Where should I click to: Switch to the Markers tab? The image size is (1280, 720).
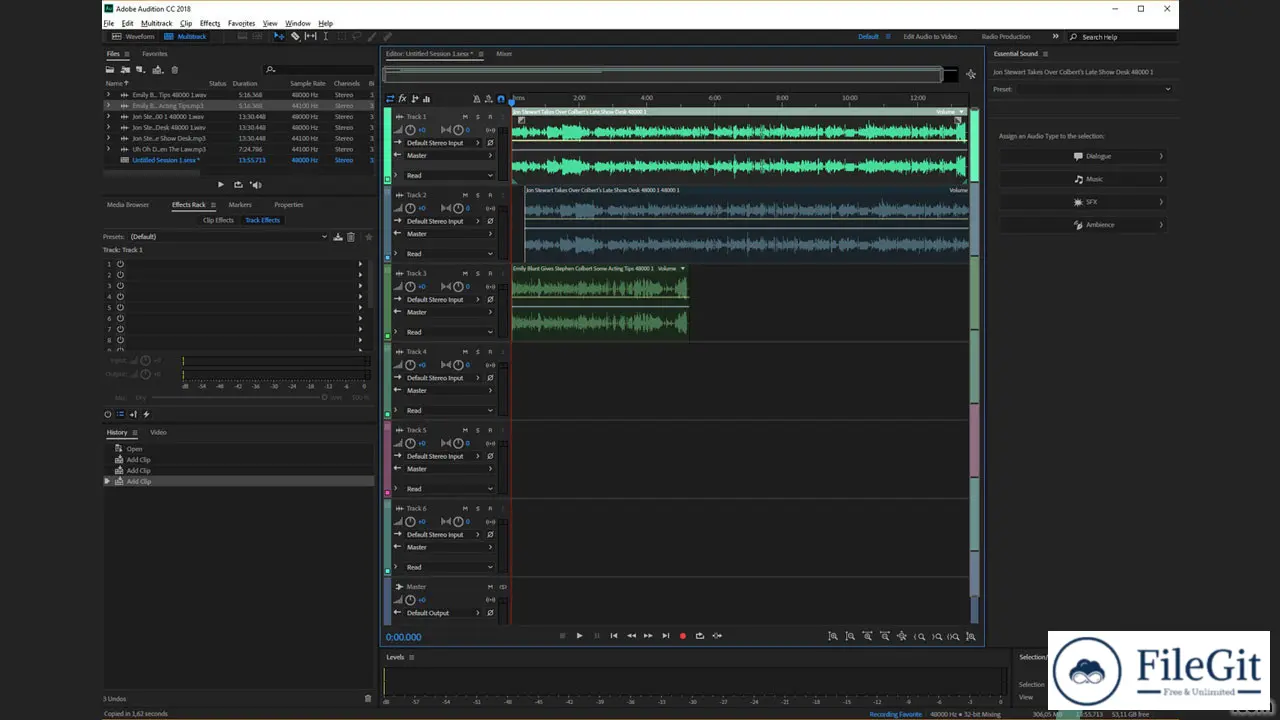(240, 205)
